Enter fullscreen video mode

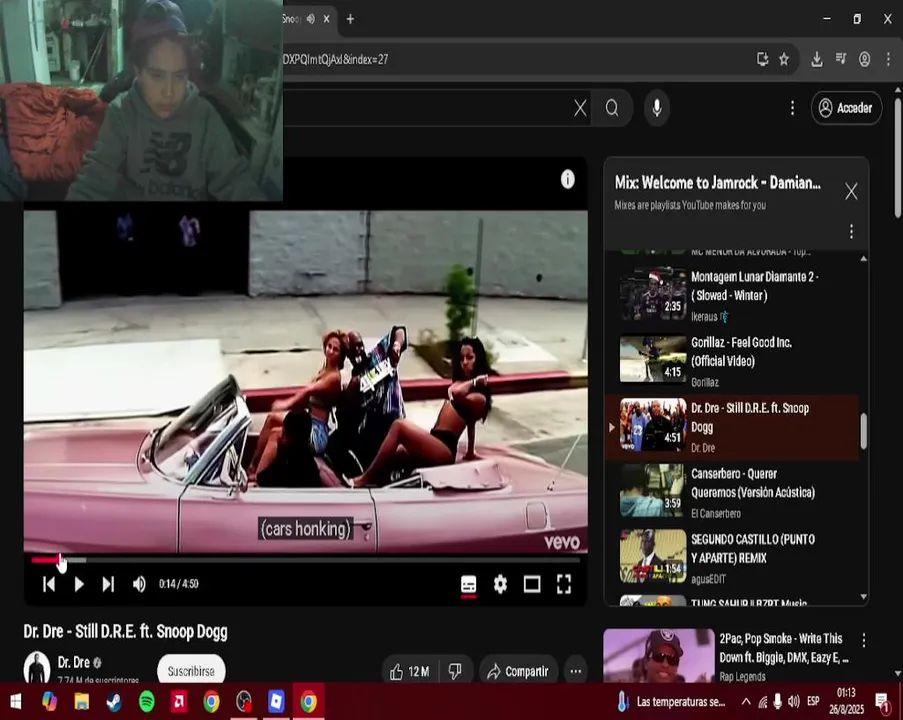[564, 584]
